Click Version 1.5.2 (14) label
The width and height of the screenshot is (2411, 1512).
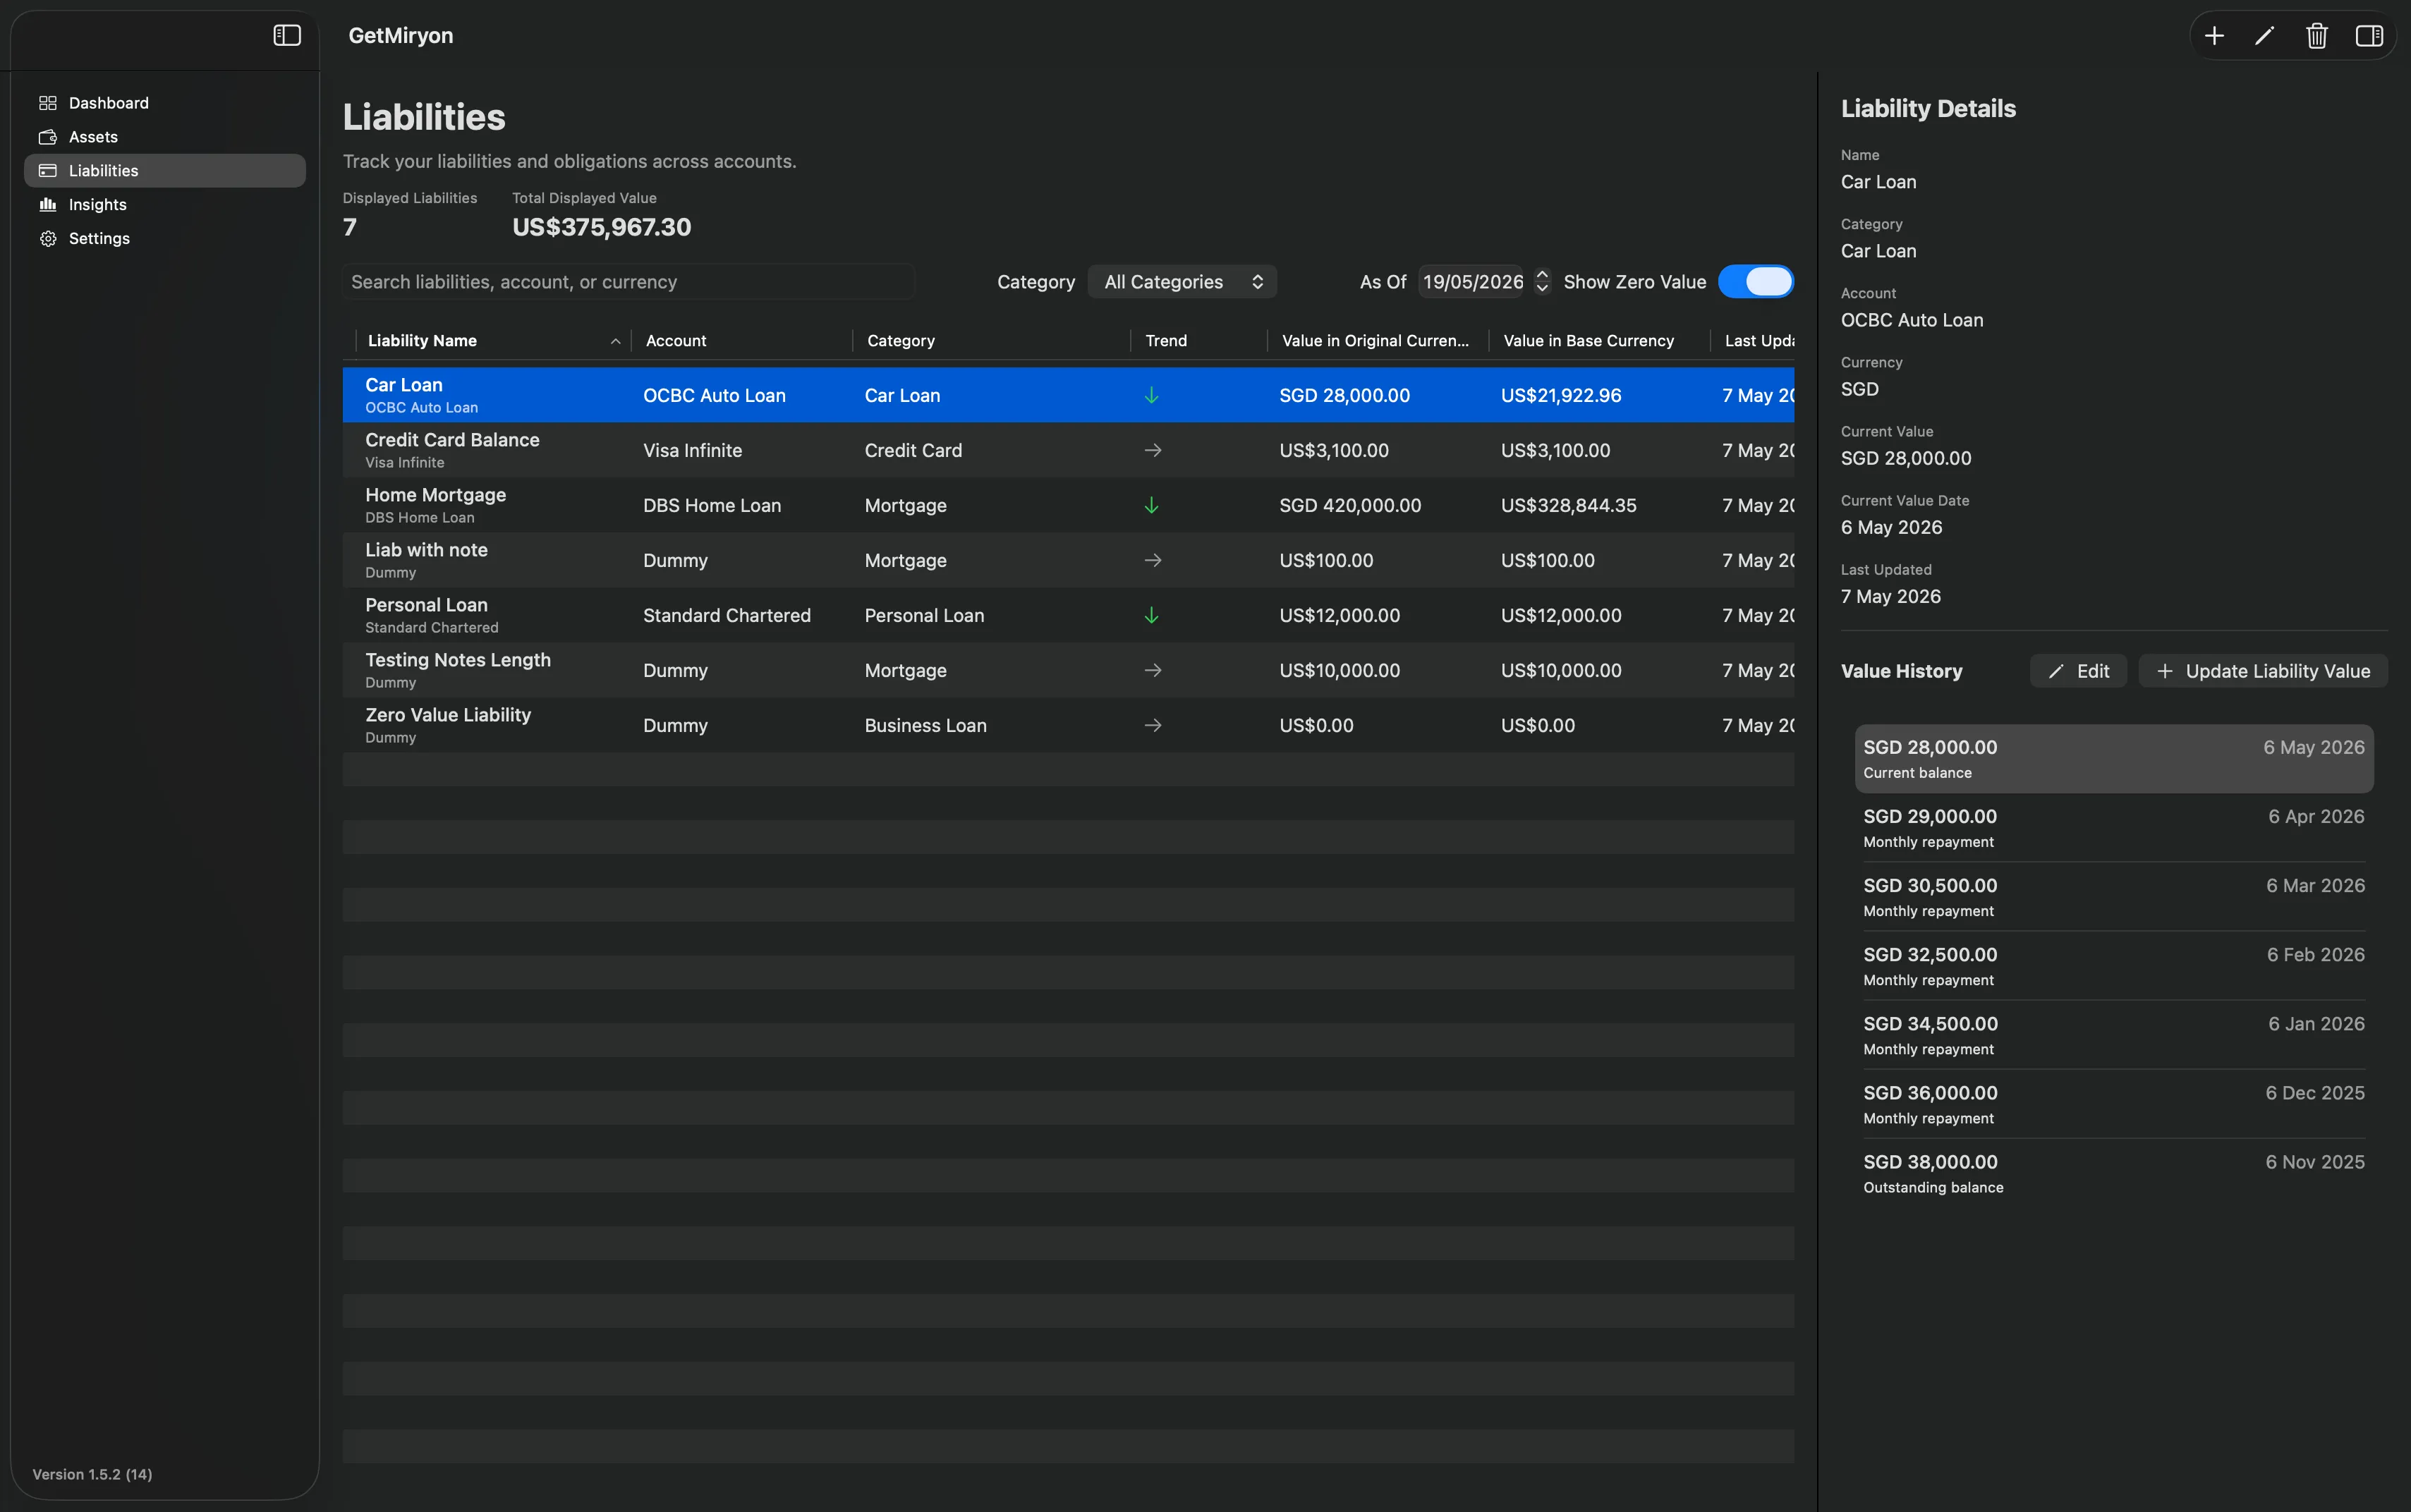click(x=92, y=1475)
